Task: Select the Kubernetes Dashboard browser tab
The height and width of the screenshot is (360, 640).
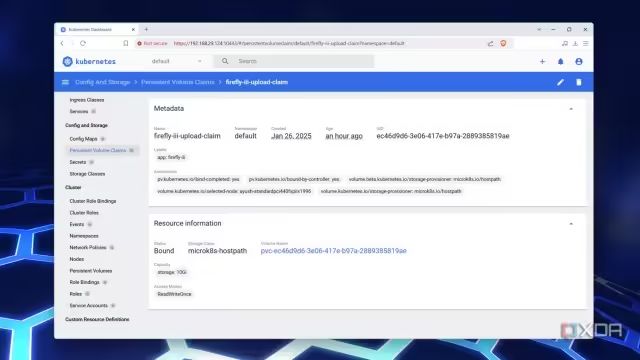Action: pyautogui.click(x=98, y=29)
